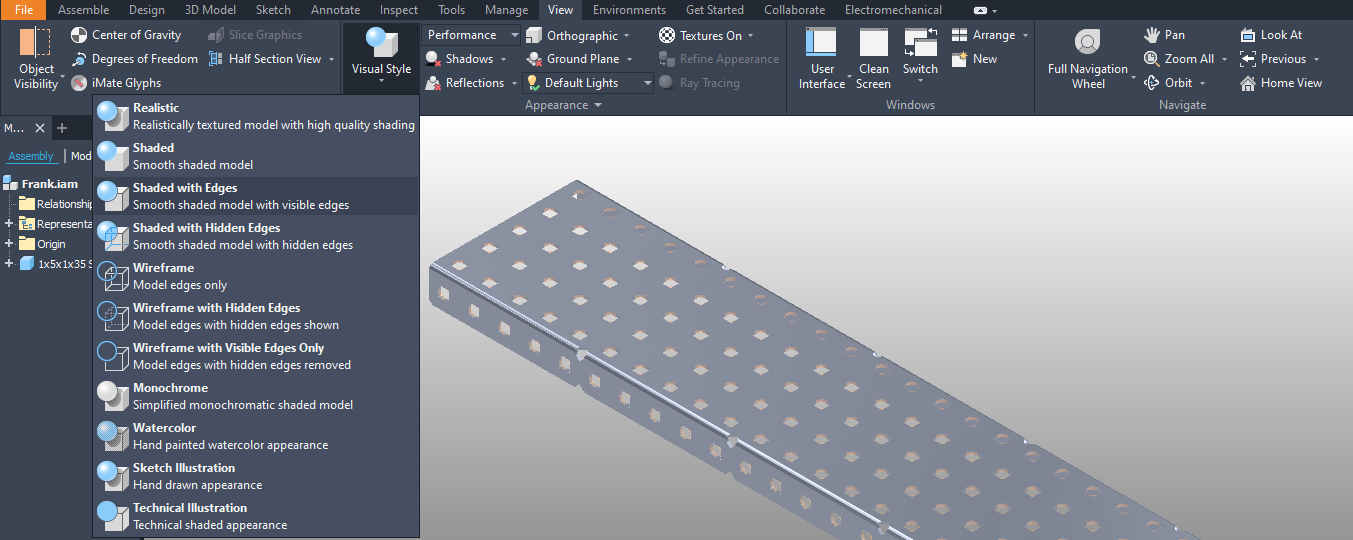Open the Default Lights combo box
Viewport: 1353px width, 540px height.
point(588,83)
